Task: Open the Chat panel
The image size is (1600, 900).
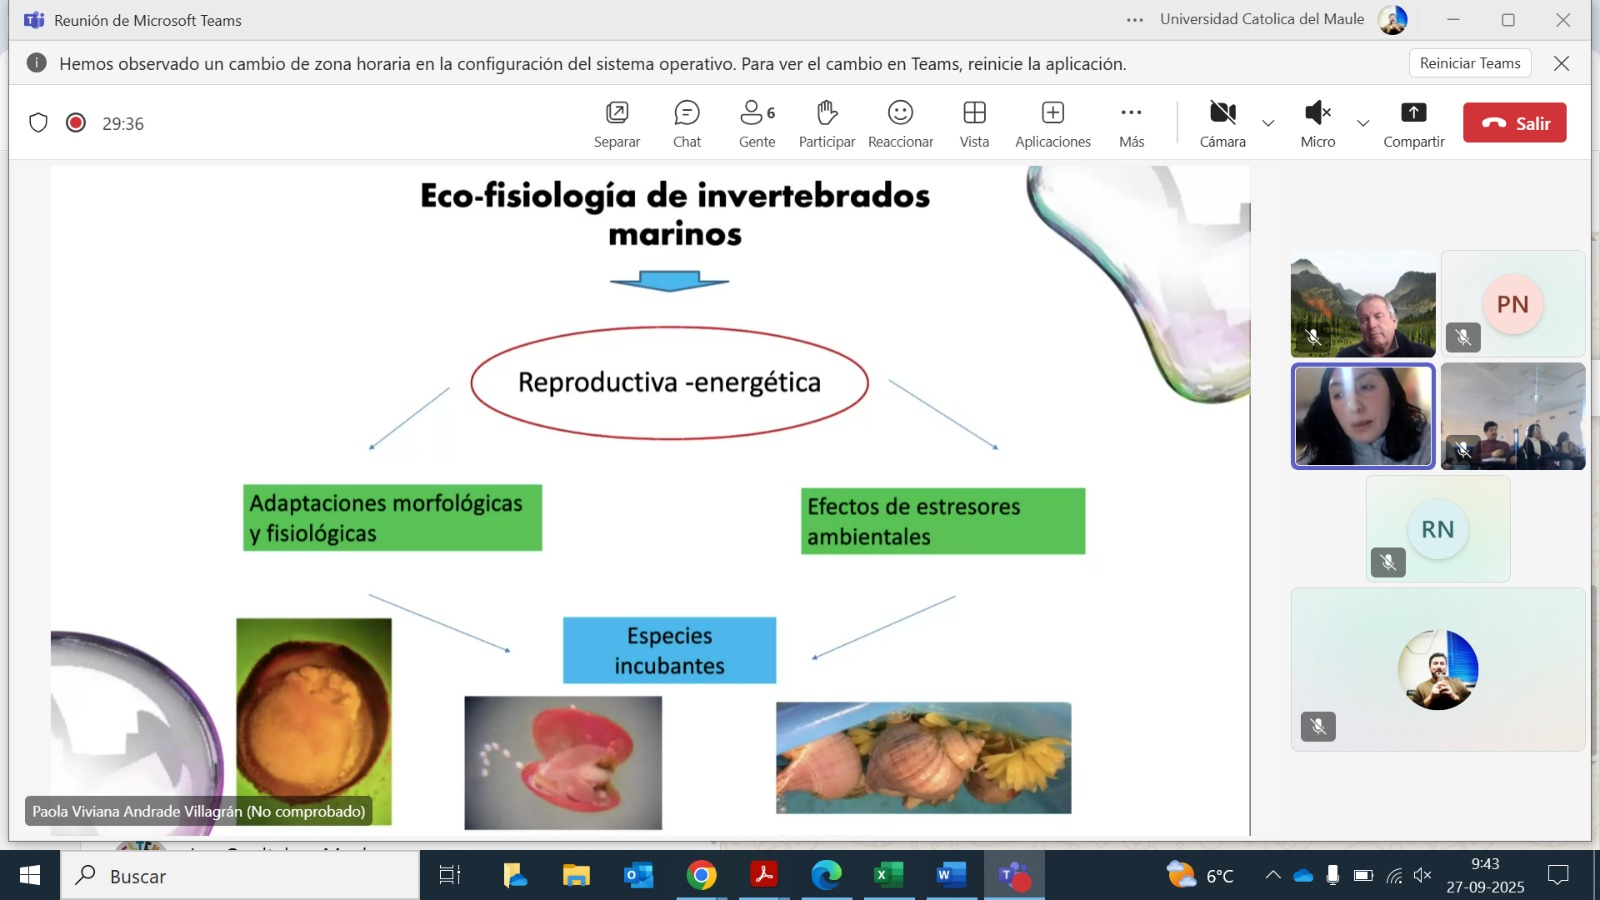Action: pyautogui.click(x=687, y=124)
